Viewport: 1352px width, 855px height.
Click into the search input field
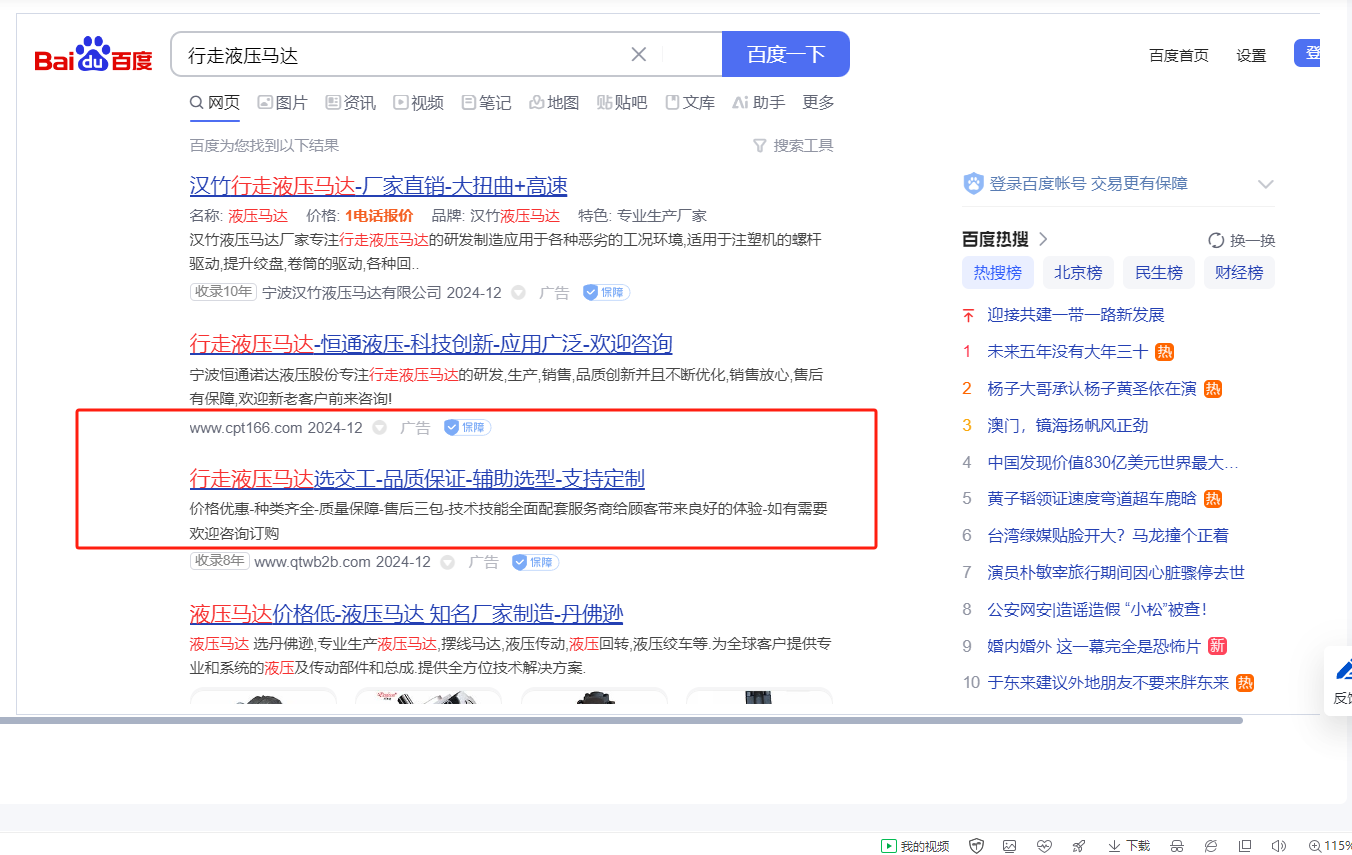coord(400,54)
